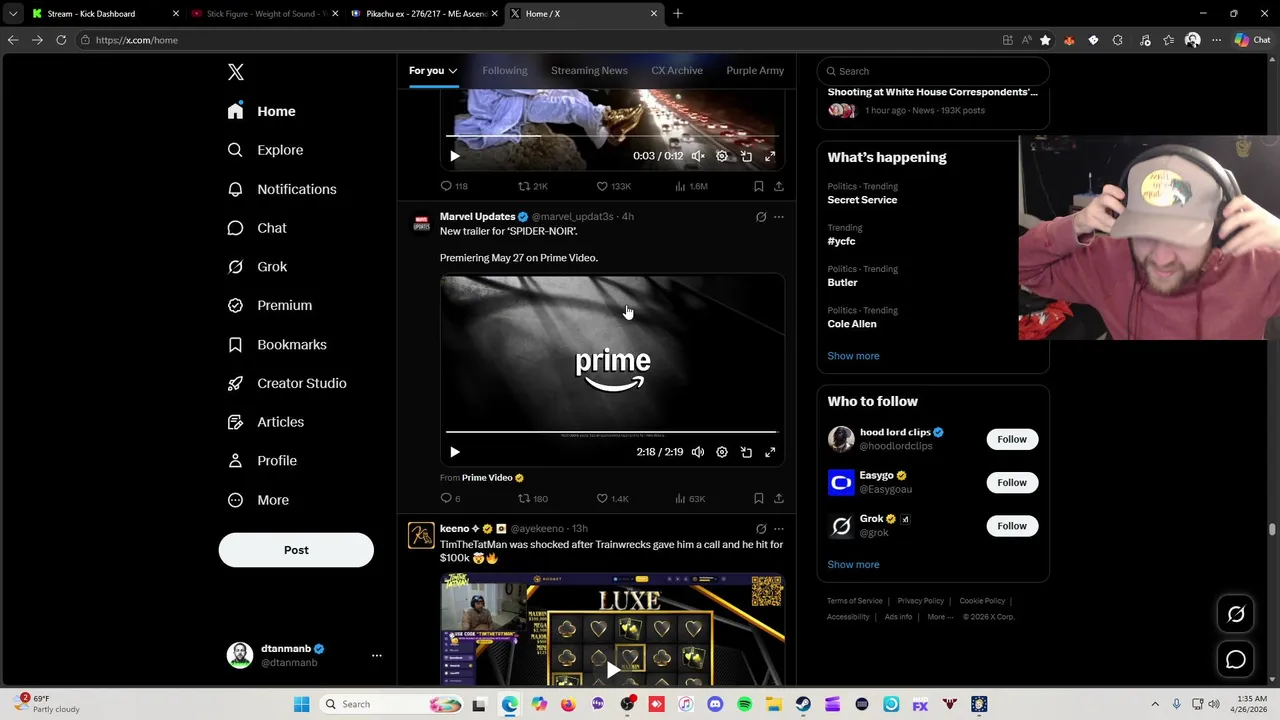Image resolution: width=1280 pixels, height=720 pixels.
Task: Like the Marvel Updates post
Action: pyautogui.click(x=612, y=498)
